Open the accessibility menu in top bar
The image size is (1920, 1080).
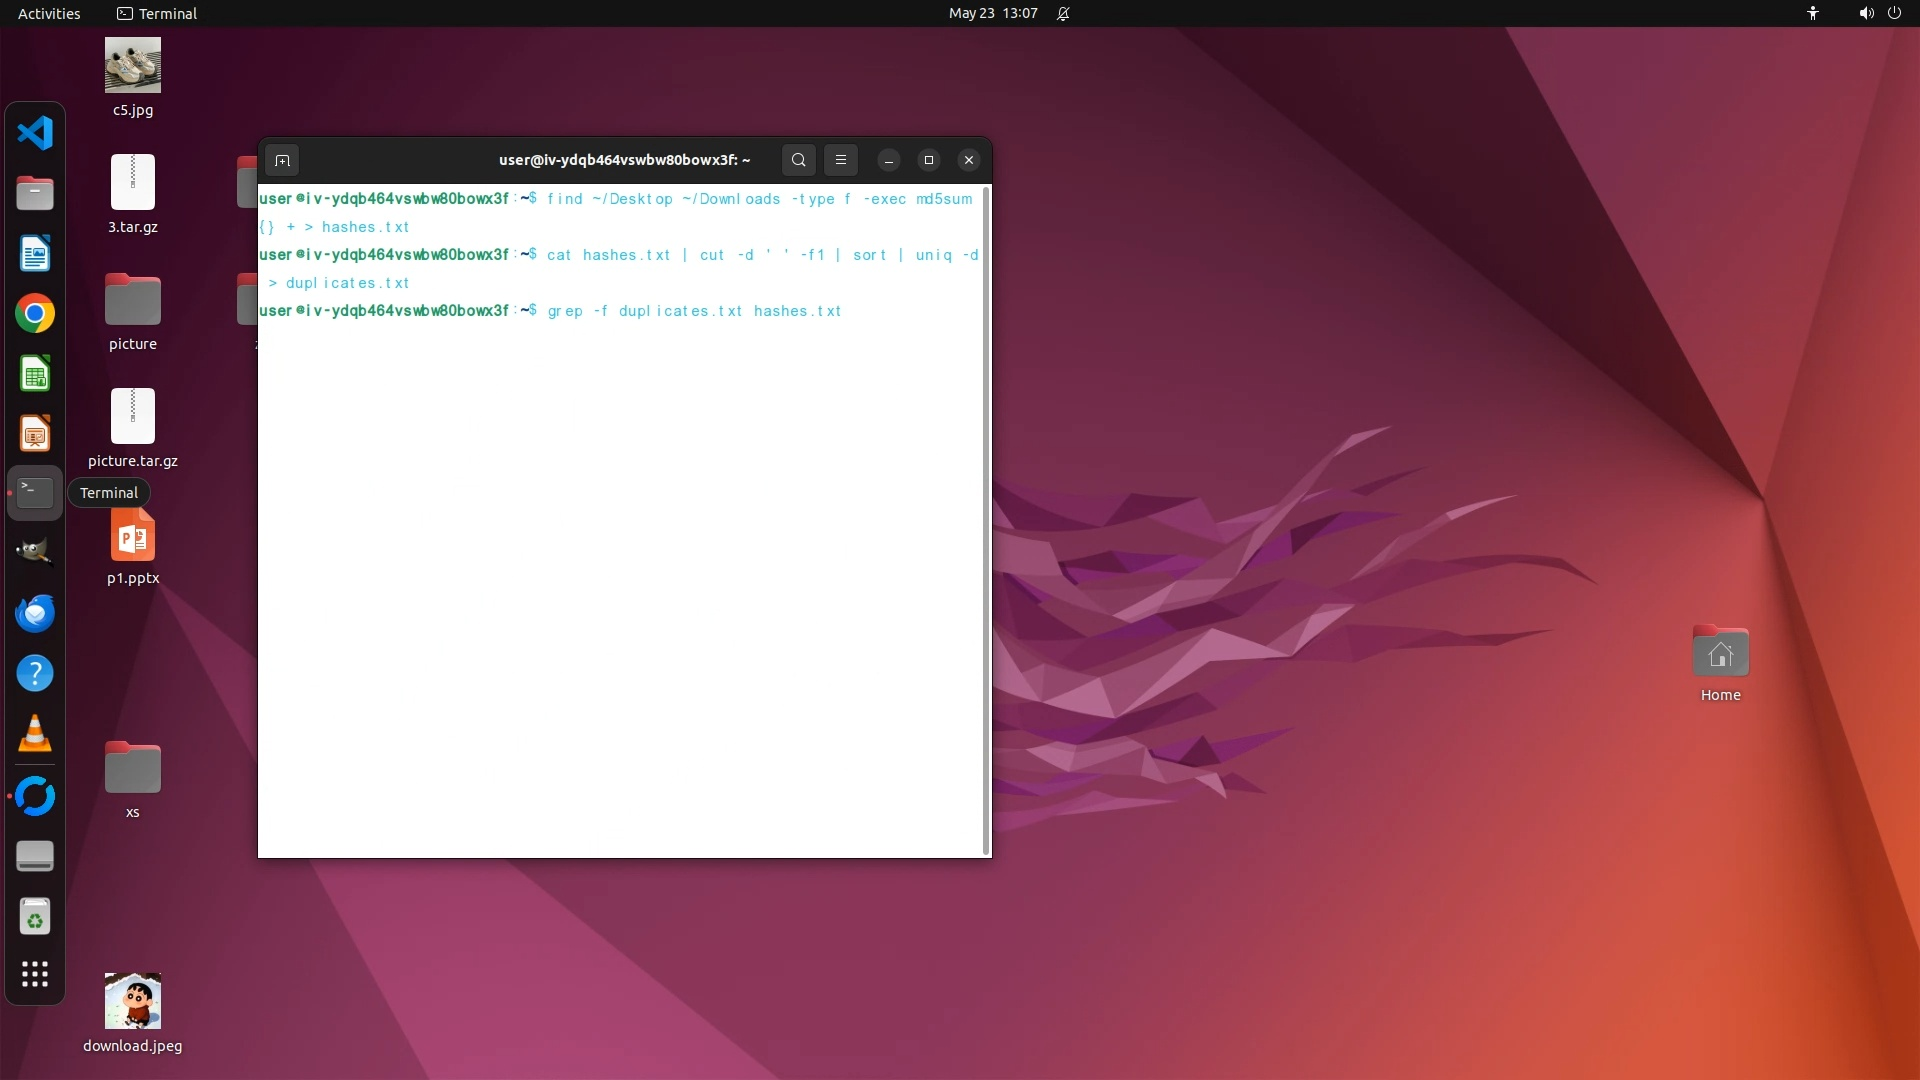coord(1812,13)
